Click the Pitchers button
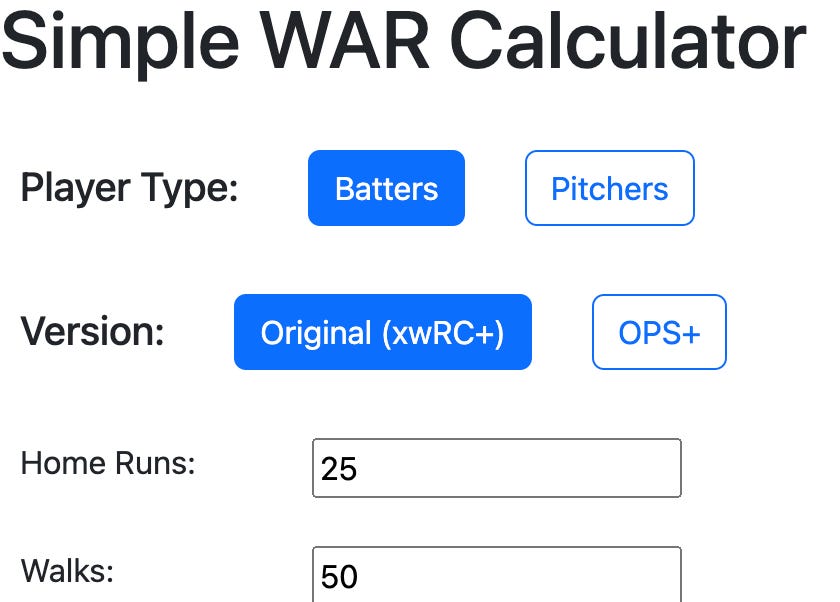This screenshot has width=840, height=602. (x=609, y=188)
